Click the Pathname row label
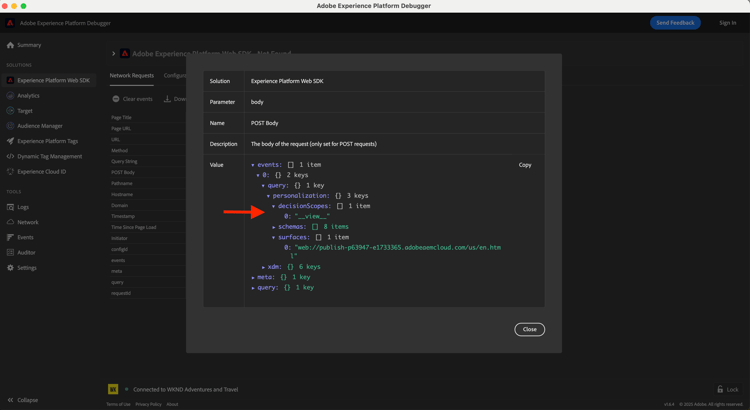Screen dimensions: 750x410 coord(121,183)
